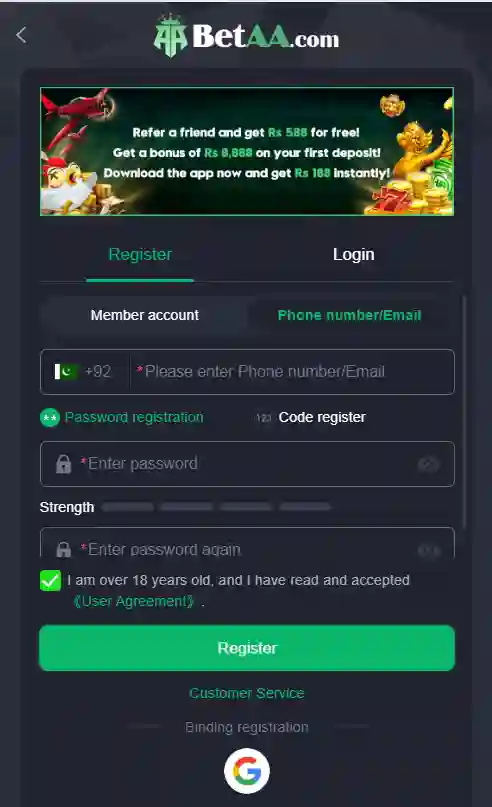Switch to the Login tab
The height and width of the screenshot is (807, 492).
354,254
